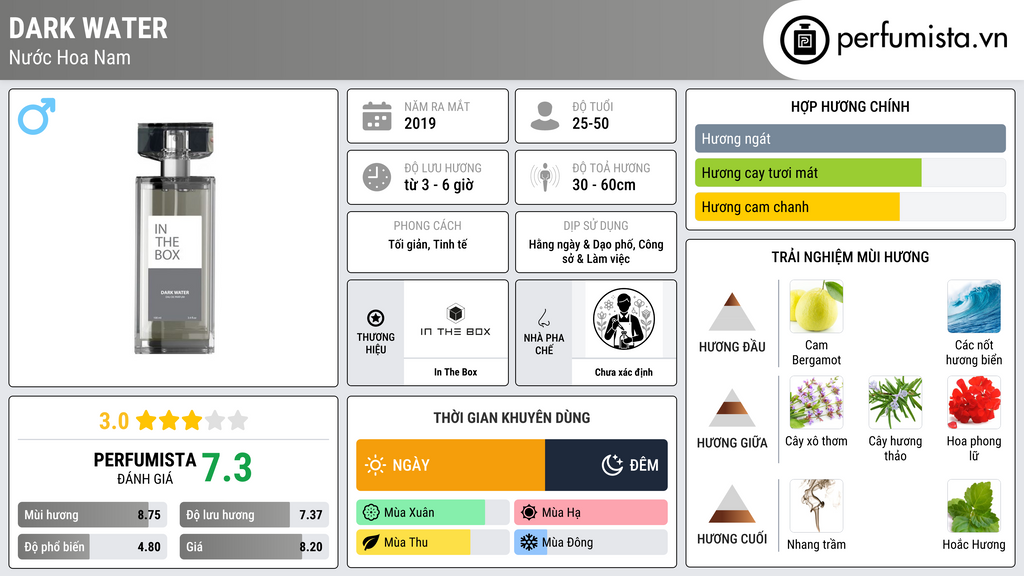Click the blue male gender symbol
Screen dimensions: 1024x576
[x=37, y=116]
